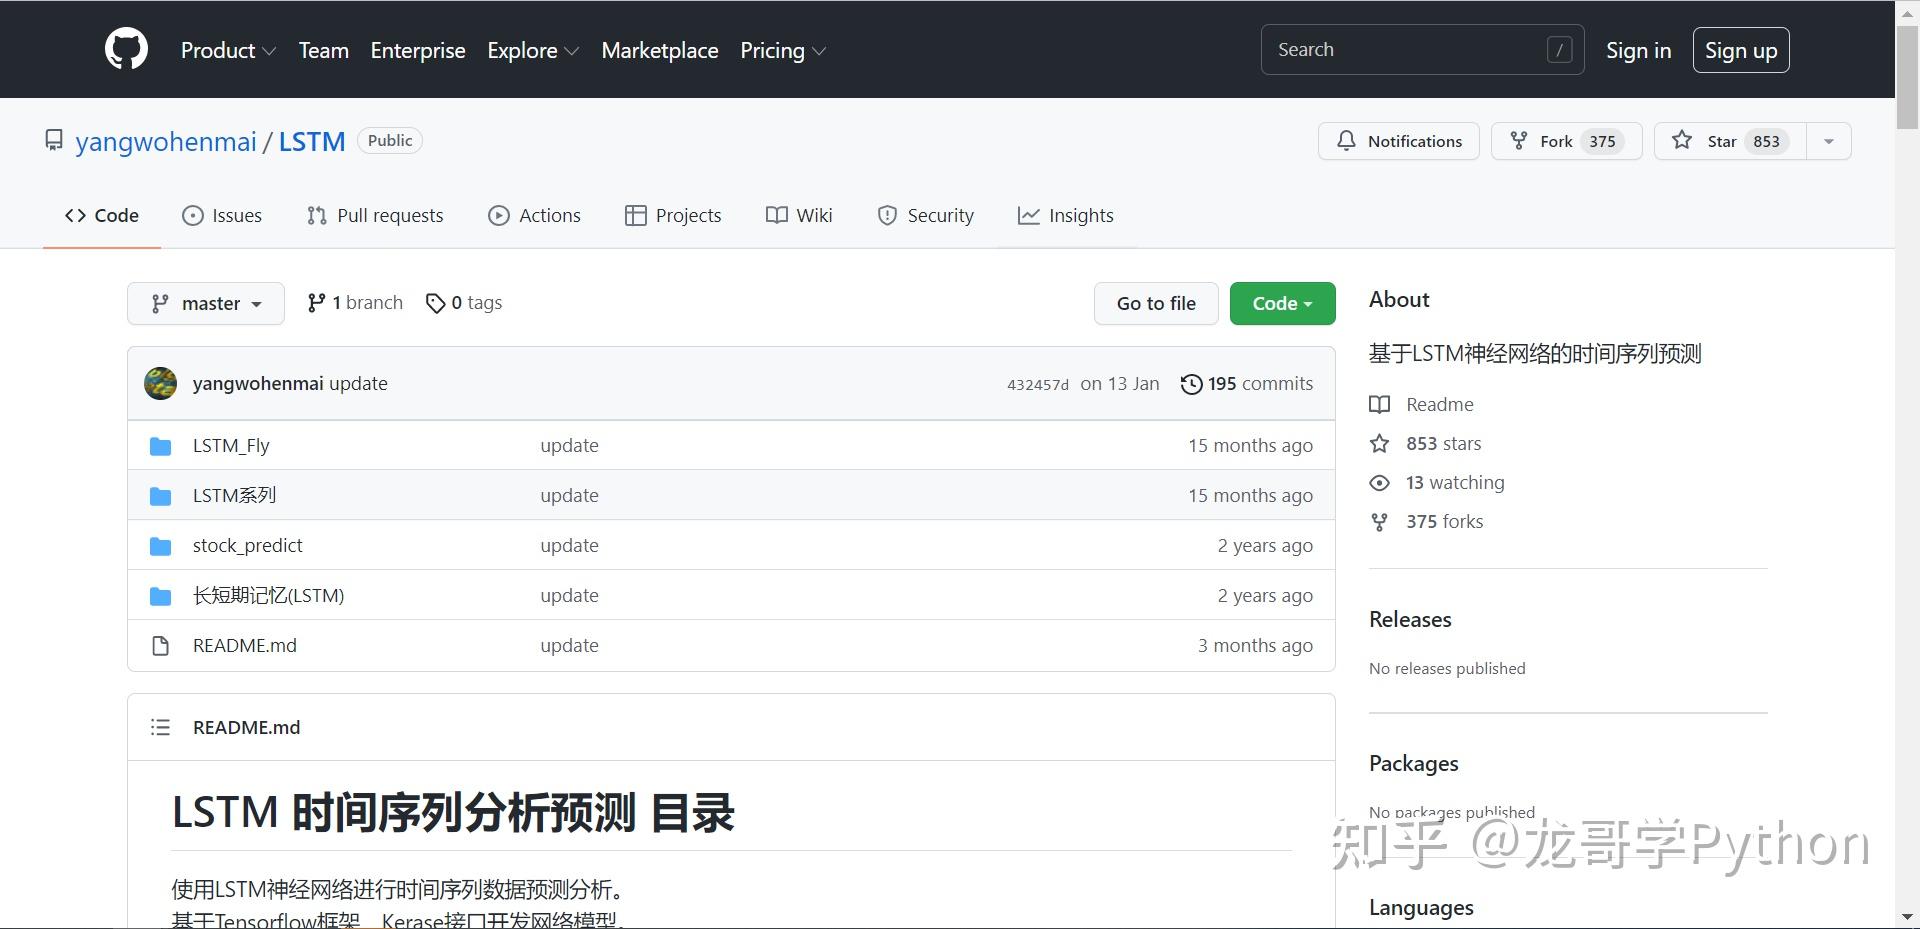Open the Issues tab icon
Screen dimensions: 1920x929
pos(192,215)
